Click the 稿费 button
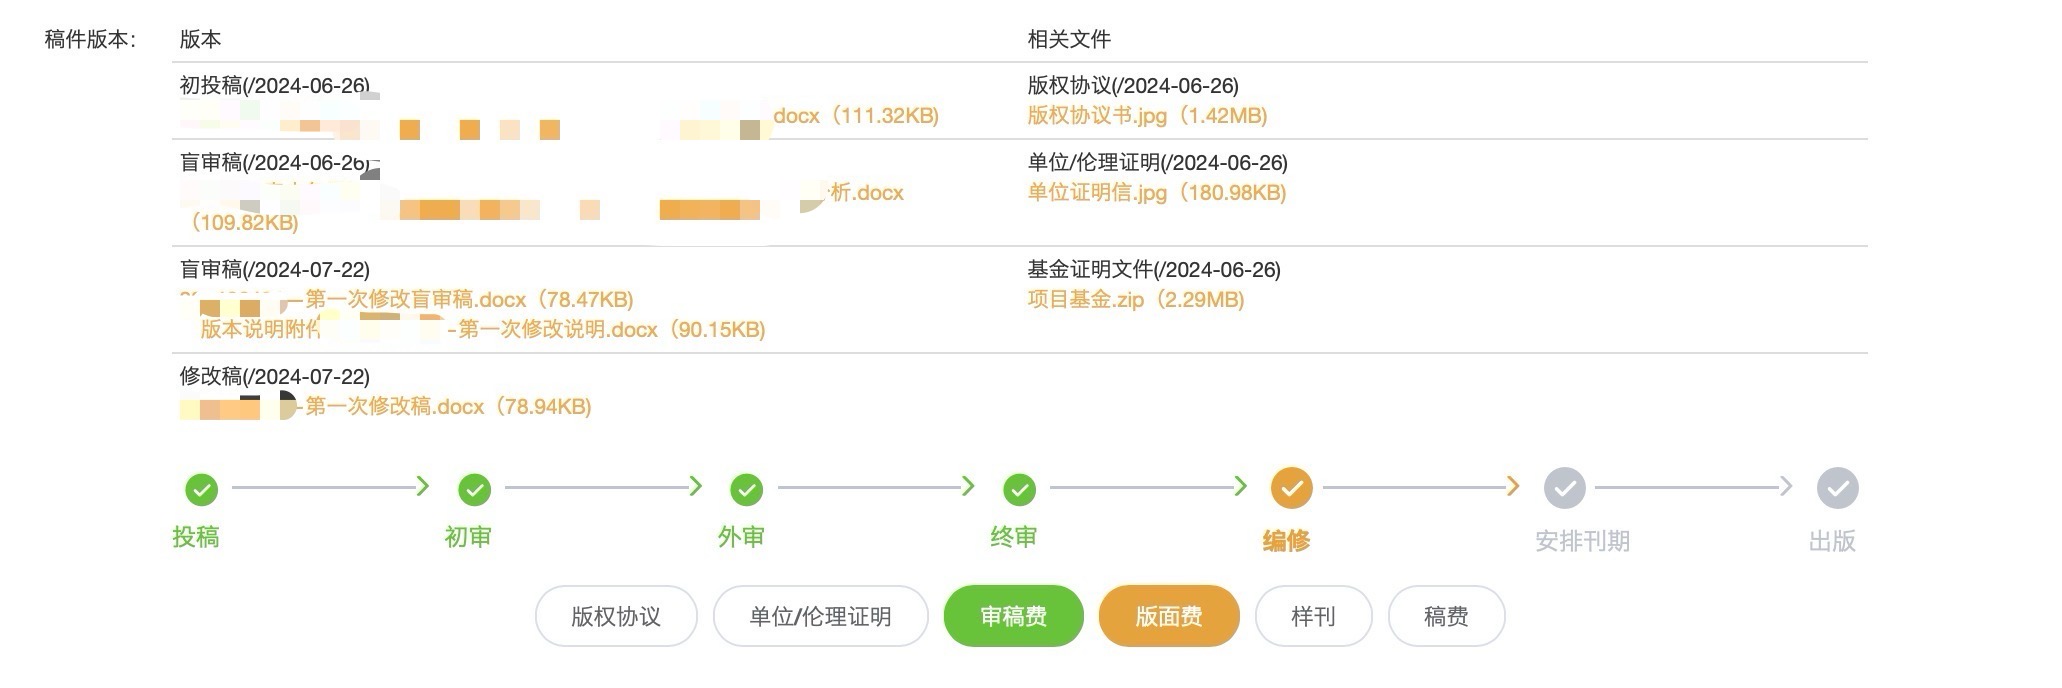This screenshot has height=688, width=2062. (1446, 616)
